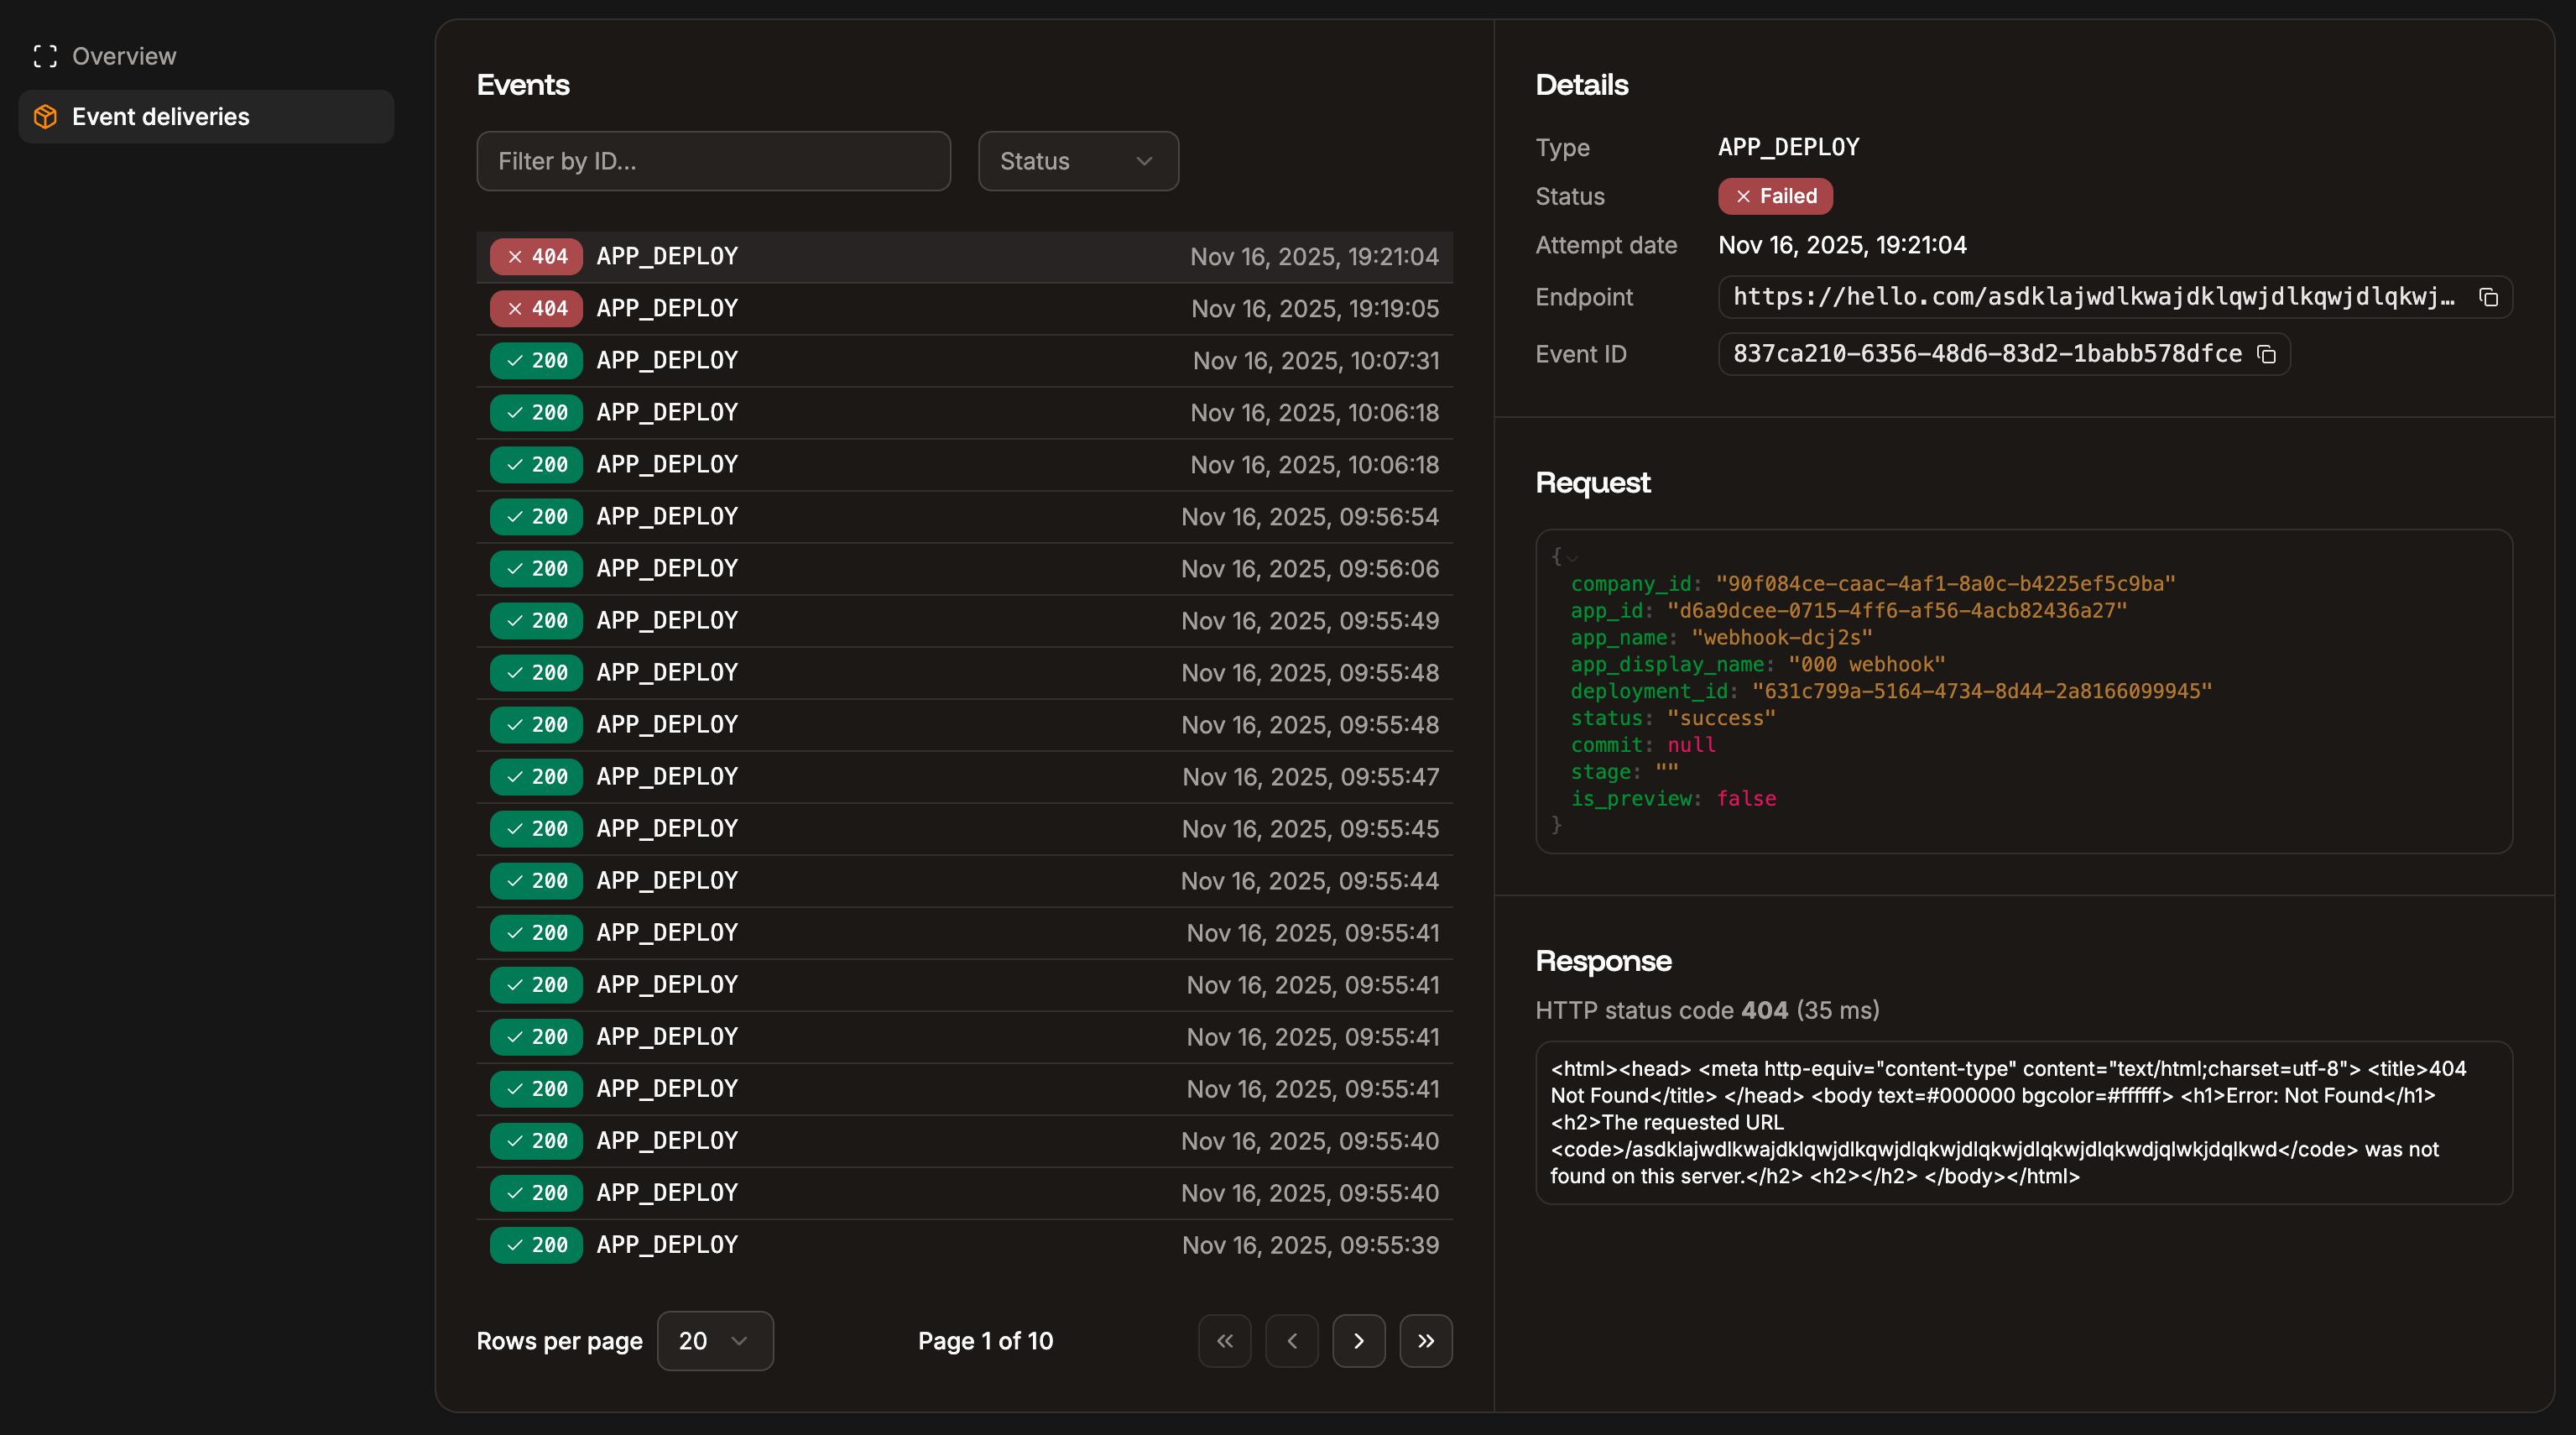
Task: Jump to the last page with the double-right chevron
Action: tap(1426, 1340)
